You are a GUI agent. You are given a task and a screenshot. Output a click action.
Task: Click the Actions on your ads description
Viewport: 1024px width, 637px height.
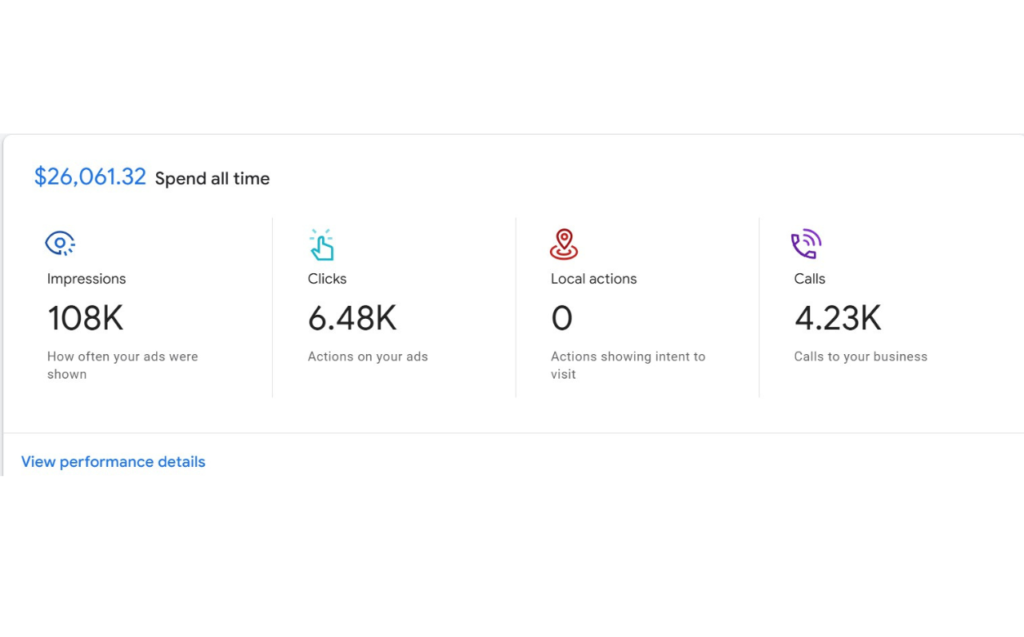pos(367,356)
